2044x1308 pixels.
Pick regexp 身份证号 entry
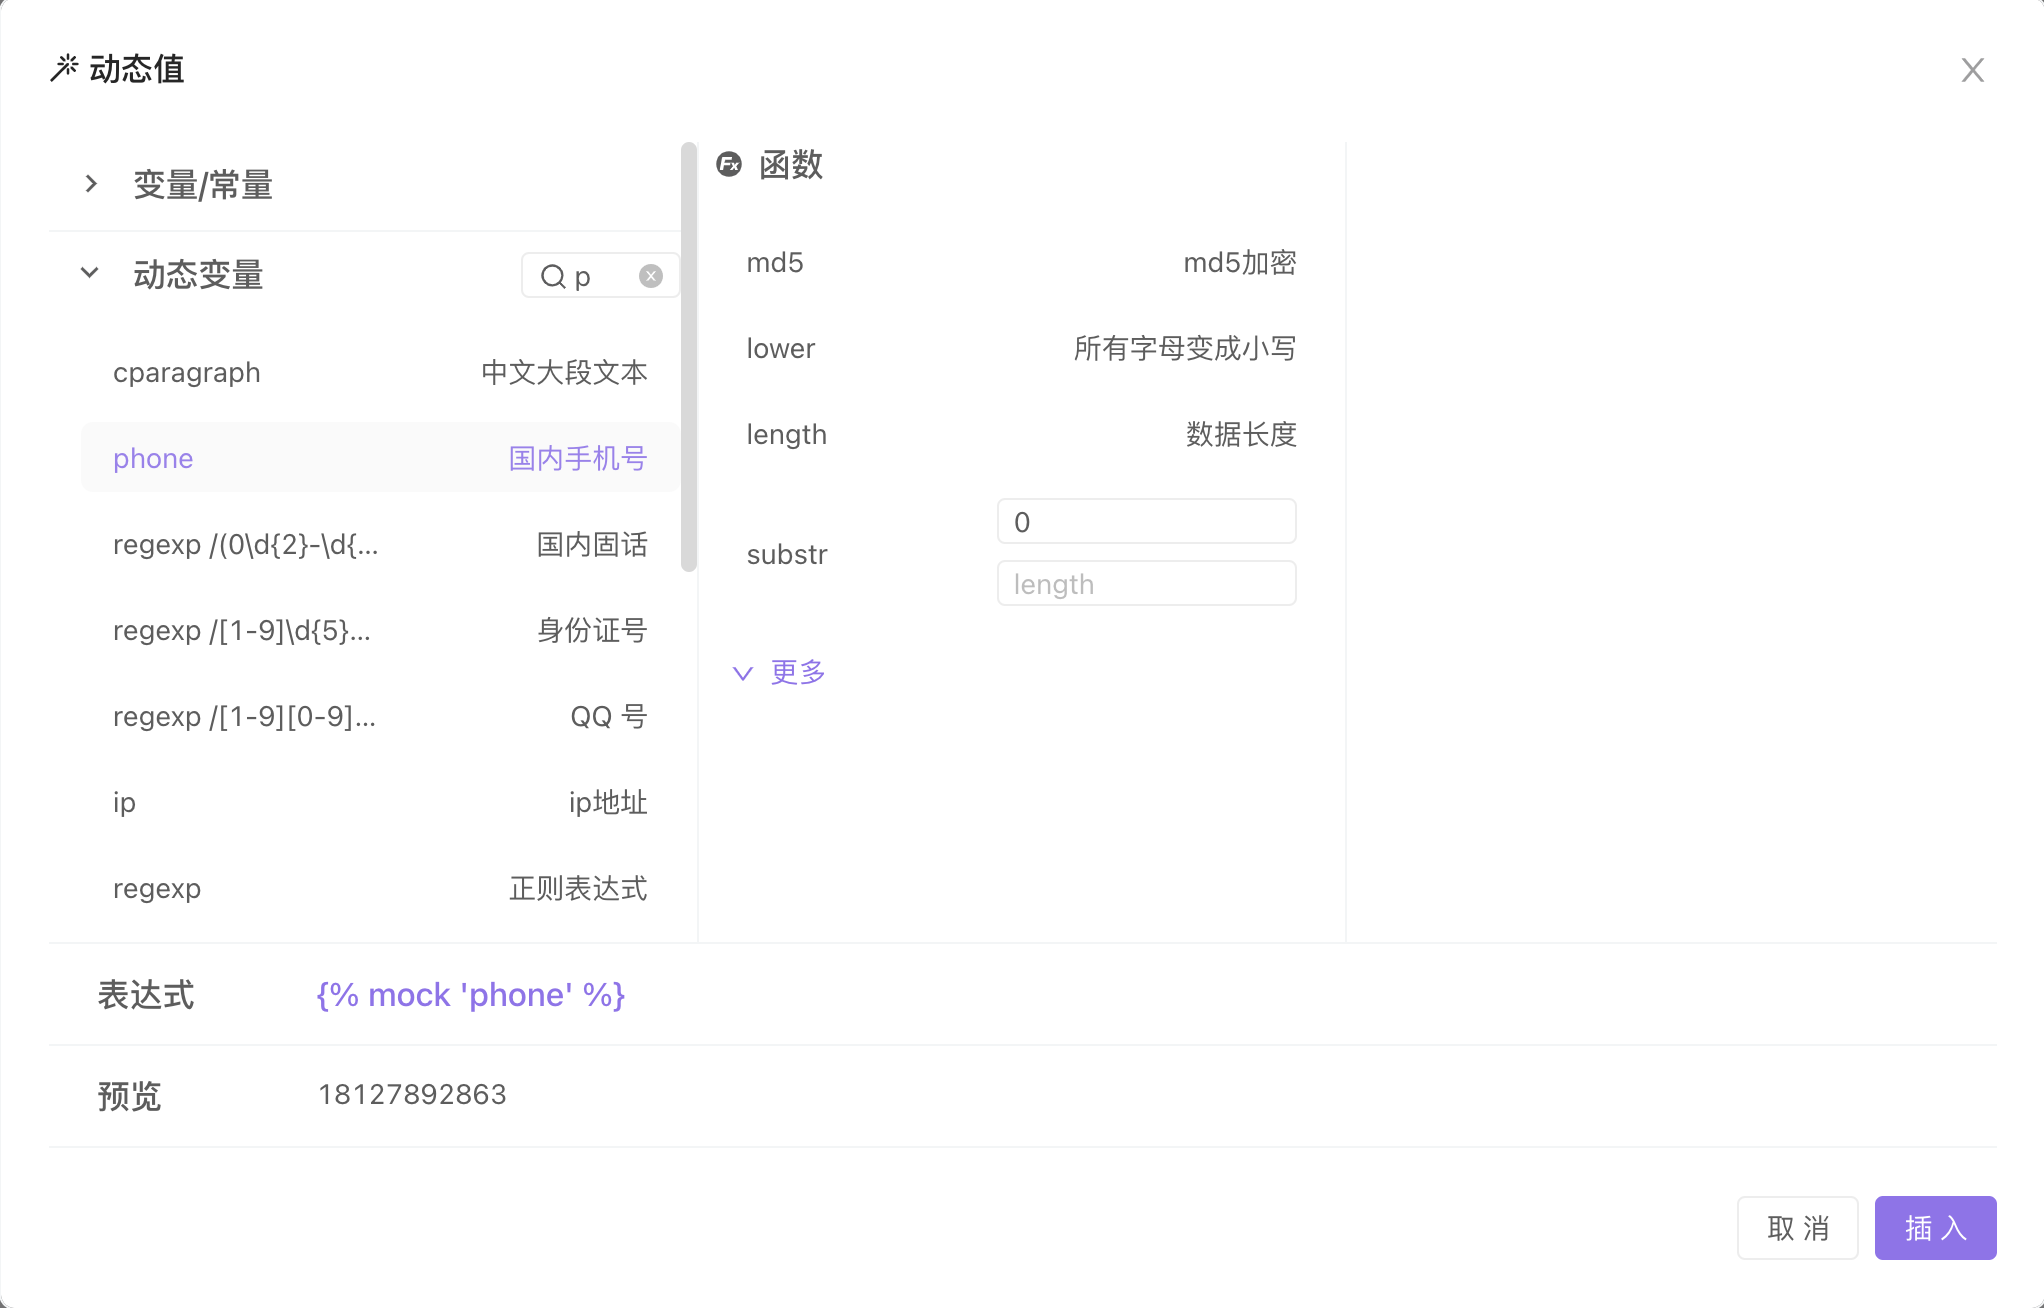(380, 630)
